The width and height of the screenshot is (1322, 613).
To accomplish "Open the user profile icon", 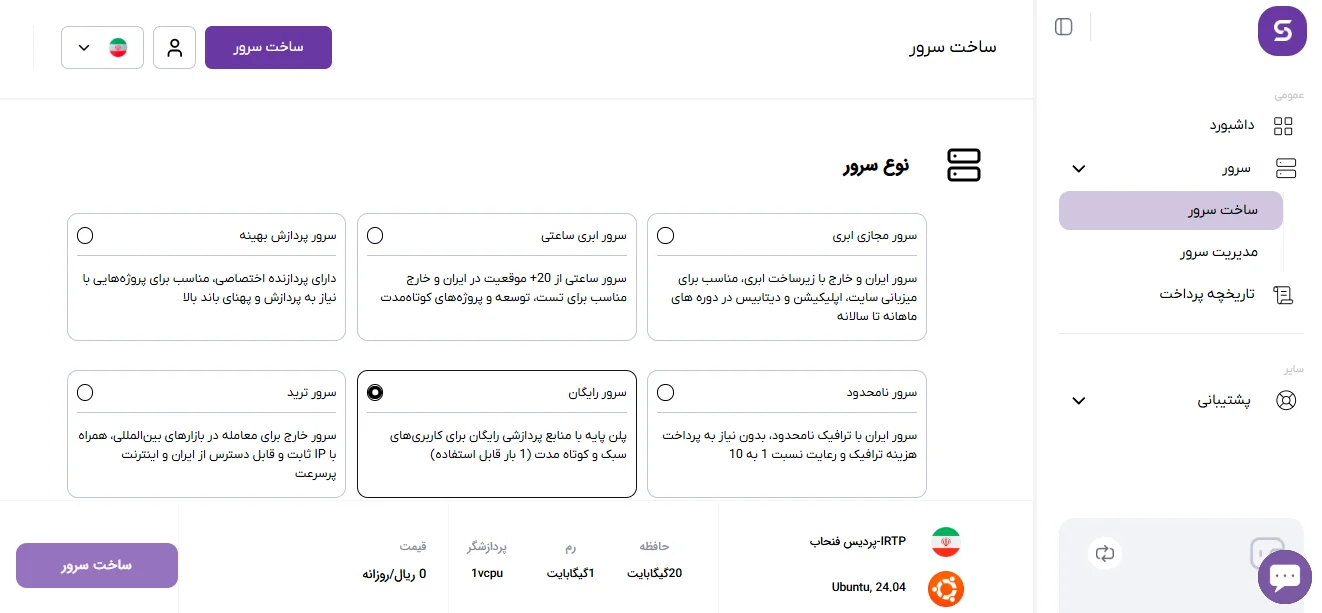I will click(175, 48).
